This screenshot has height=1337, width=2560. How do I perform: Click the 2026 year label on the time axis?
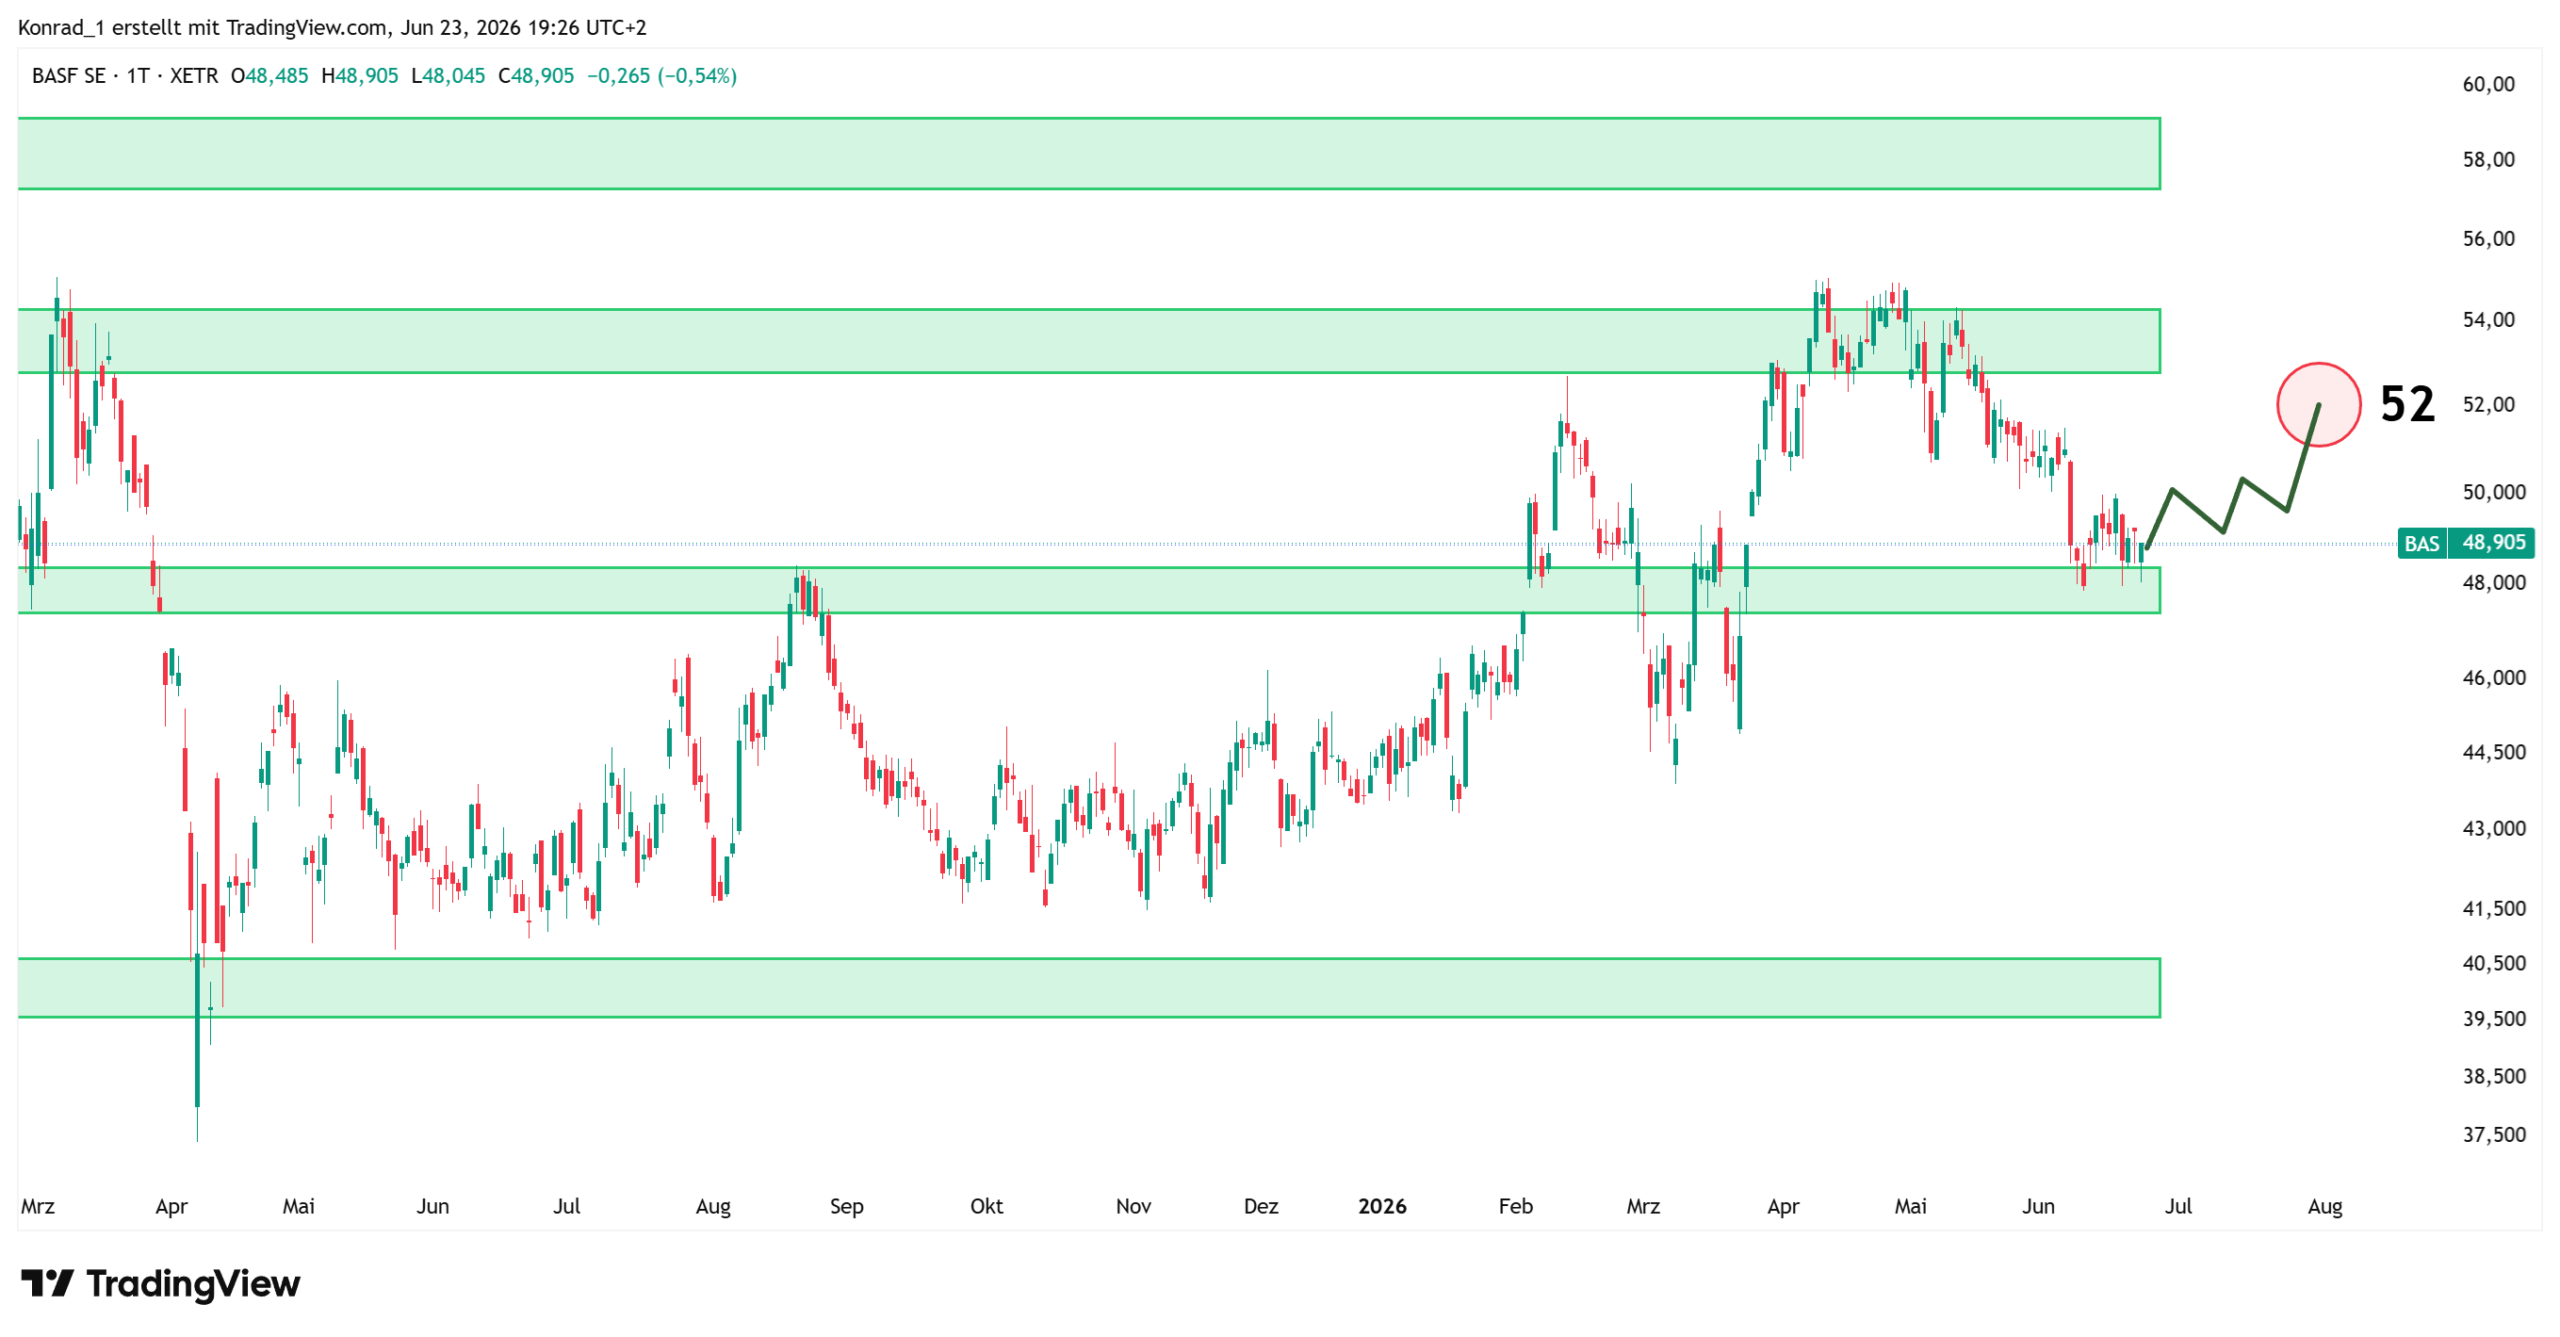click(x=1382, y=1206)
